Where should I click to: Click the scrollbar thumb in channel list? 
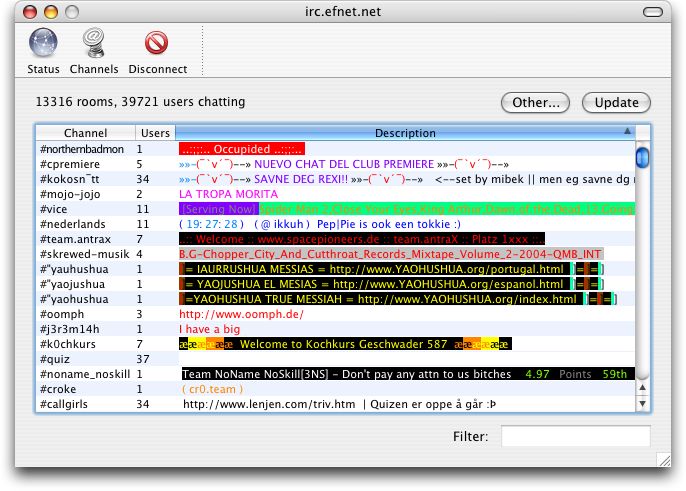[x=642, y=158]
